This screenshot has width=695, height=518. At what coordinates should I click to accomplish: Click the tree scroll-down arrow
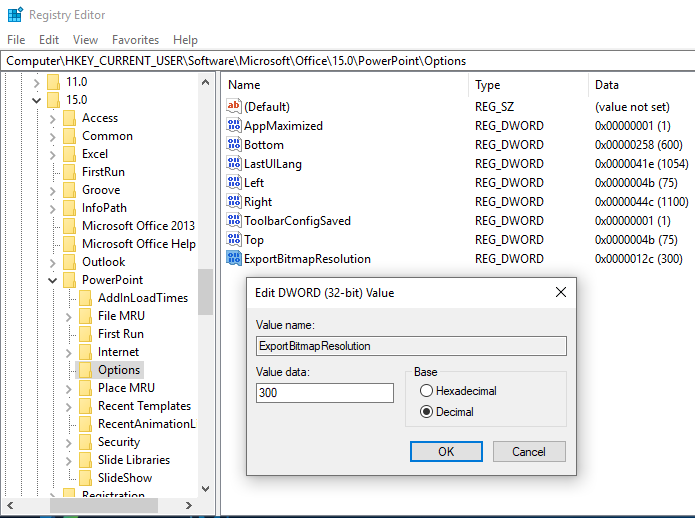click(205, 488)
